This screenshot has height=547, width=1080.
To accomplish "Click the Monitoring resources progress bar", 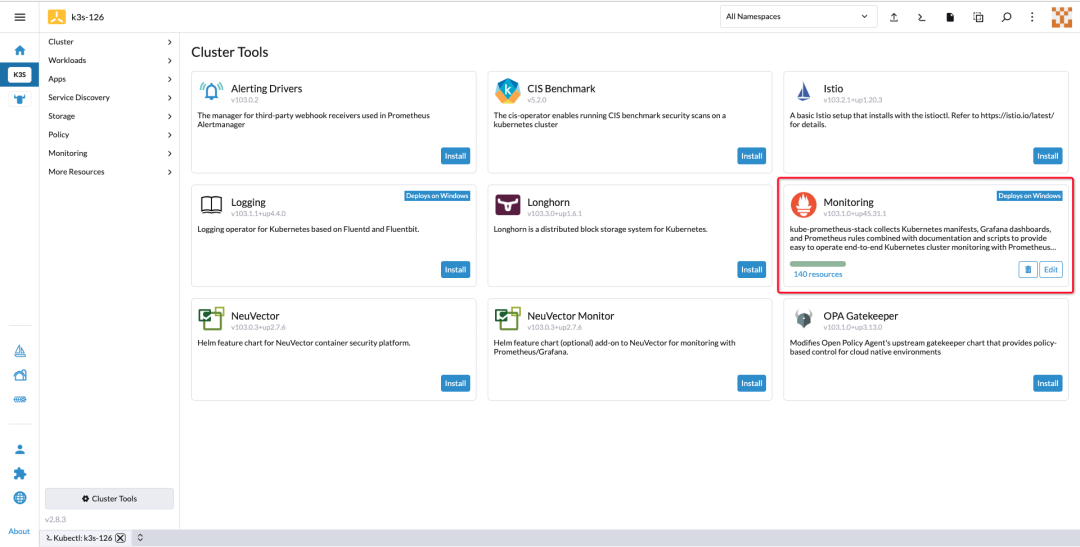I will [x=818, y=264].
